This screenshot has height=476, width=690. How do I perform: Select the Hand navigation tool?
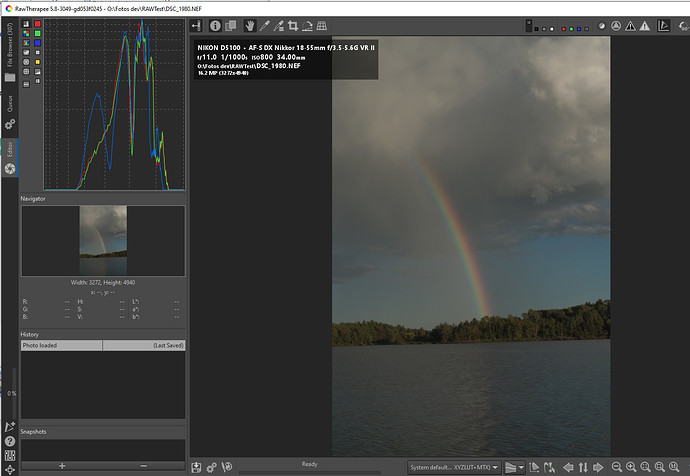(x=249, y=25)
